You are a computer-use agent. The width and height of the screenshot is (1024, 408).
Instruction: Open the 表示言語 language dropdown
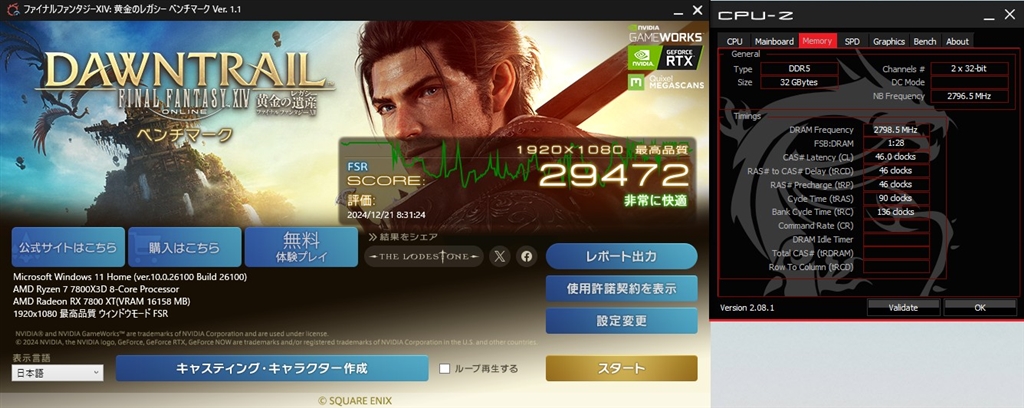pyautogui.click(x=57, y=373)
